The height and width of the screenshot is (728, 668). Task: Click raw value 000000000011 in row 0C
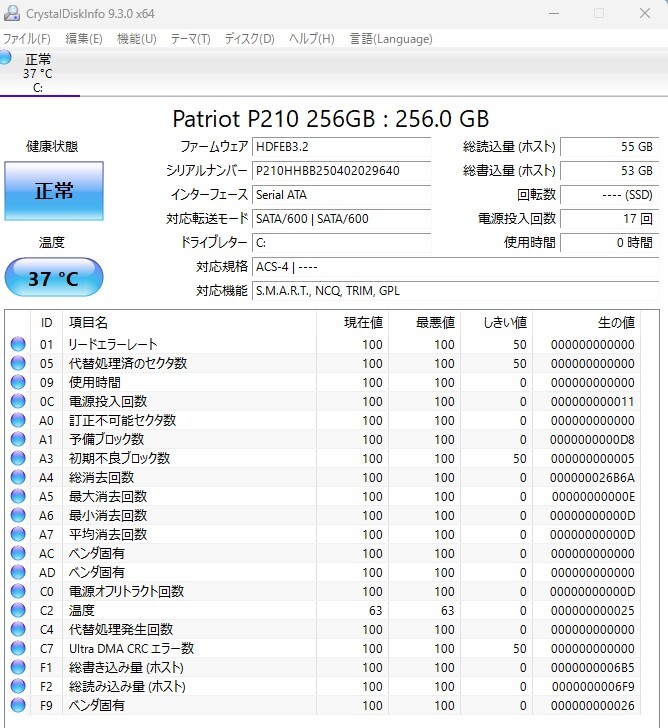592,401
